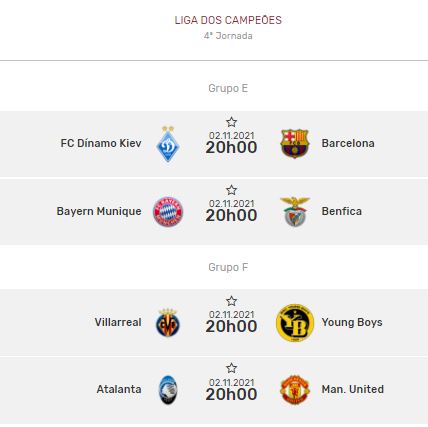Screen dimensions: 428x427
Task: Click the Villarreal club badge
Action: [x=168, y=322]
